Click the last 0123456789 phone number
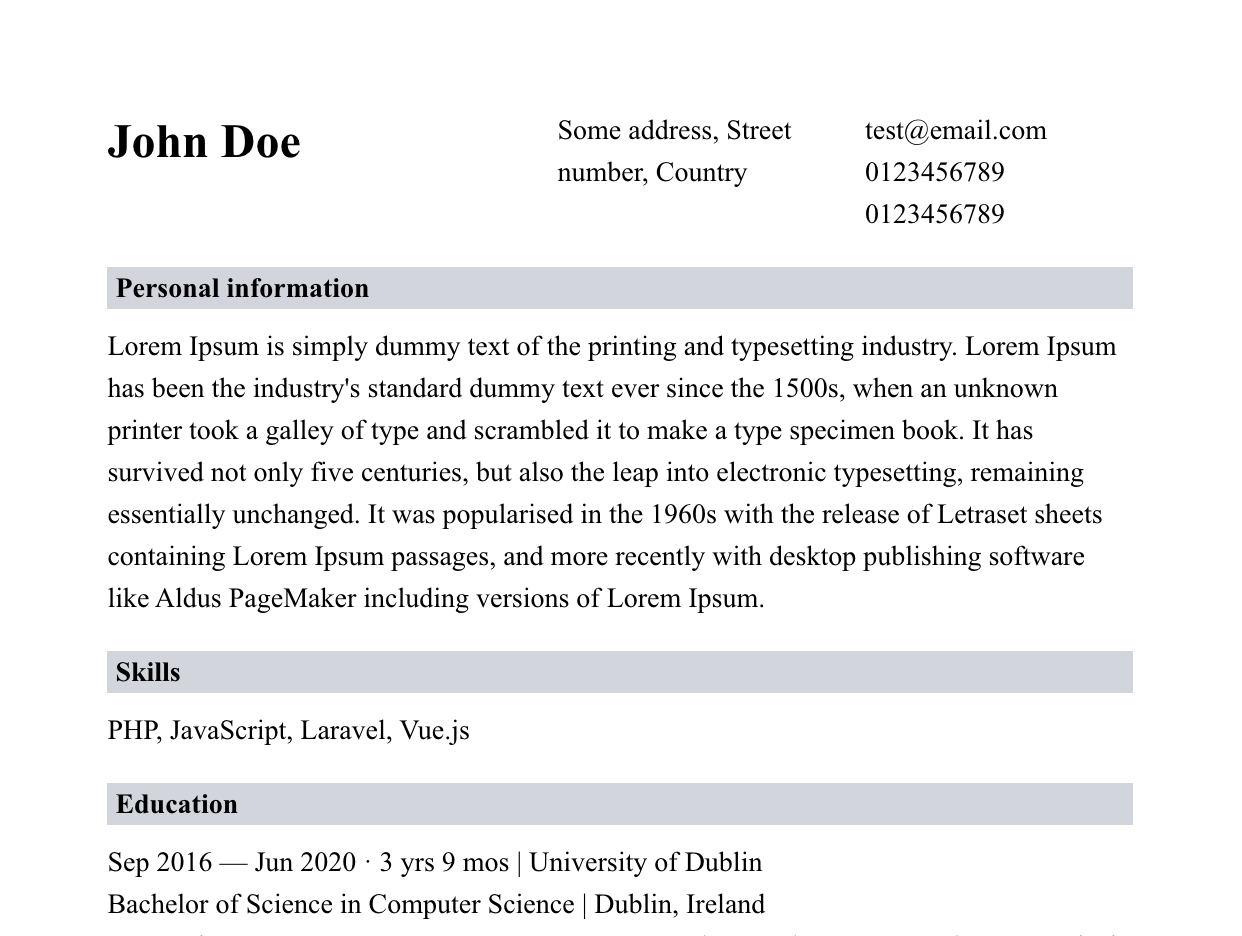The image size is (1242, 936). tap(934, 215)
